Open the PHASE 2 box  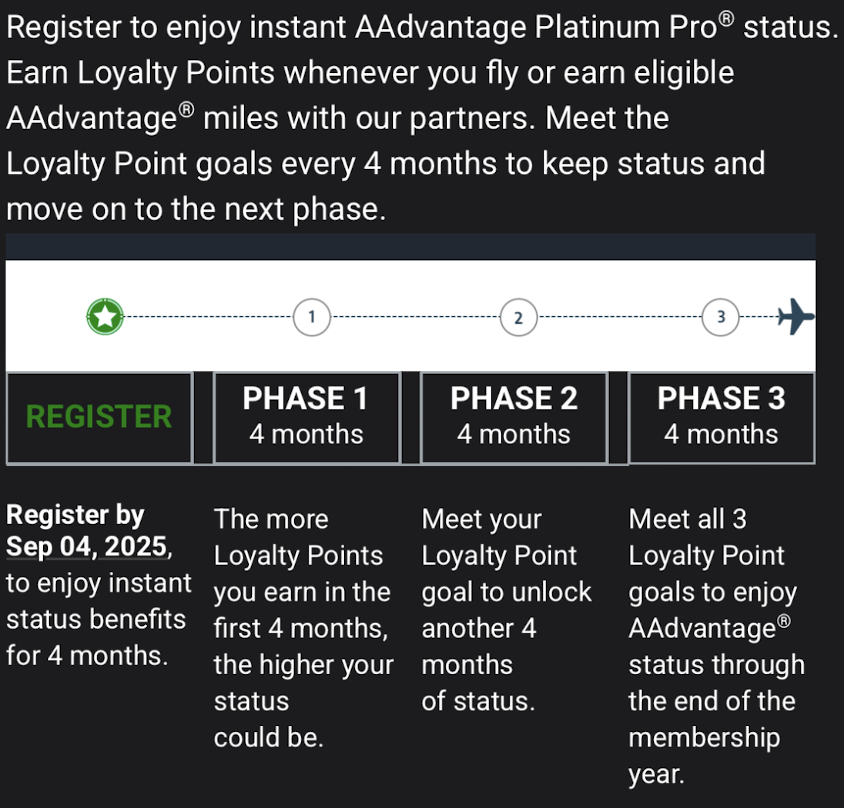[514, 416]
